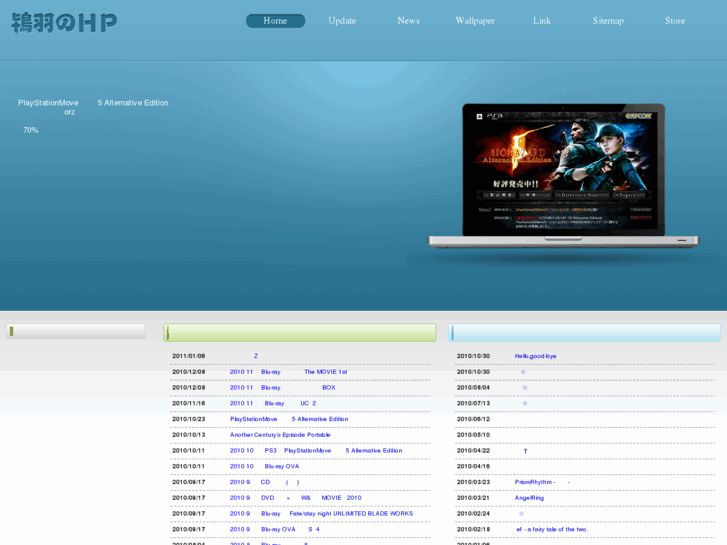
Task: Click the dagger link dated 2010/04/22
Action: pos(525,450)
